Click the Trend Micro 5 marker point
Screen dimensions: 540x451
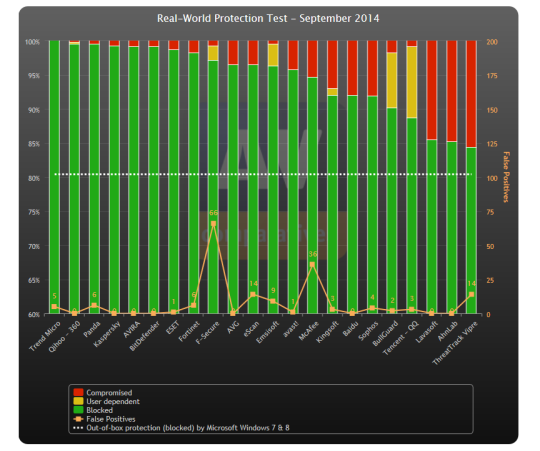54,306
